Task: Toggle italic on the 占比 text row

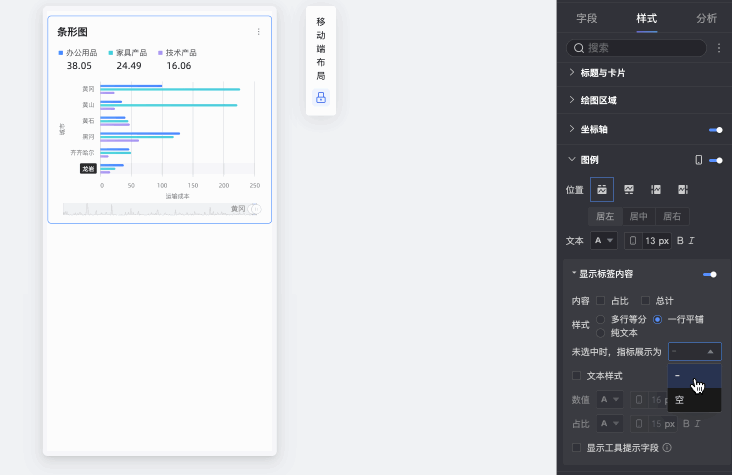Action: pyautogui.click(x=697, y=424)
